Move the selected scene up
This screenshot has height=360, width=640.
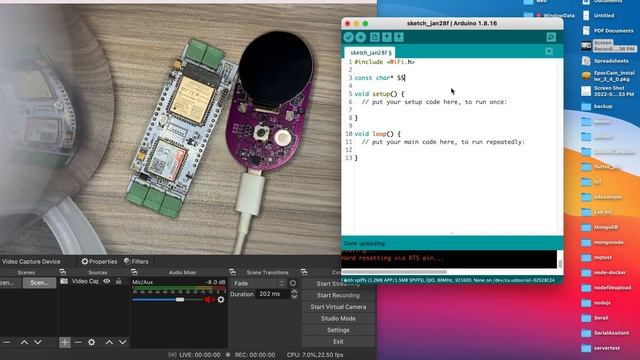click(x=24, y=342)
